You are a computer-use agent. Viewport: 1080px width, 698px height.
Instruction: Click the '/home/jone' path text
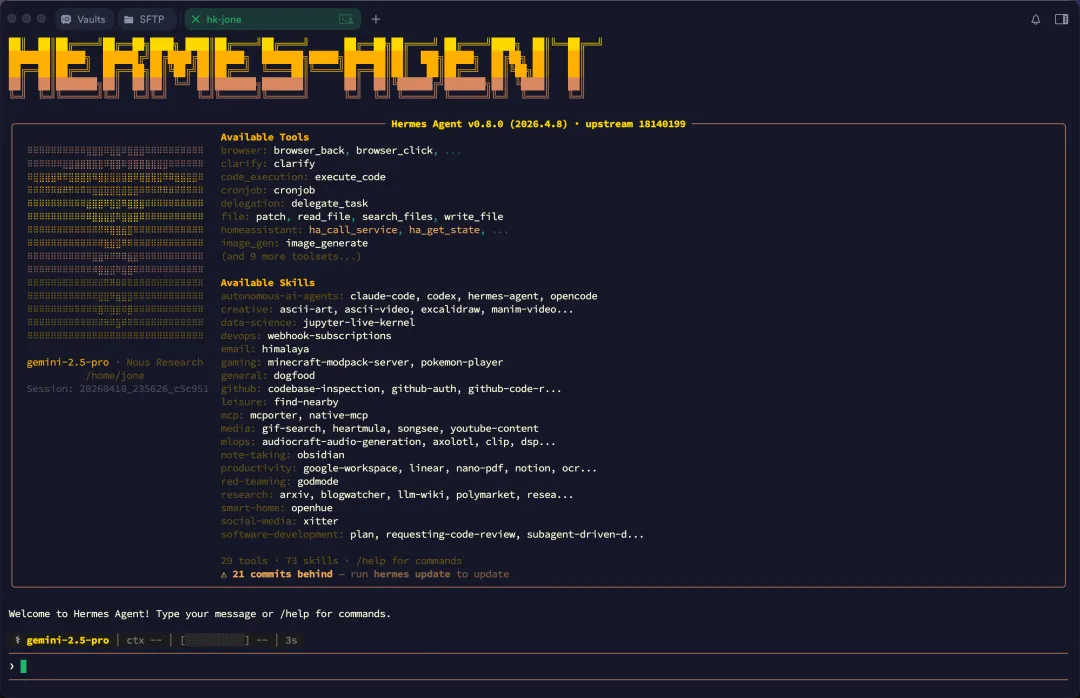pos(115,376)
